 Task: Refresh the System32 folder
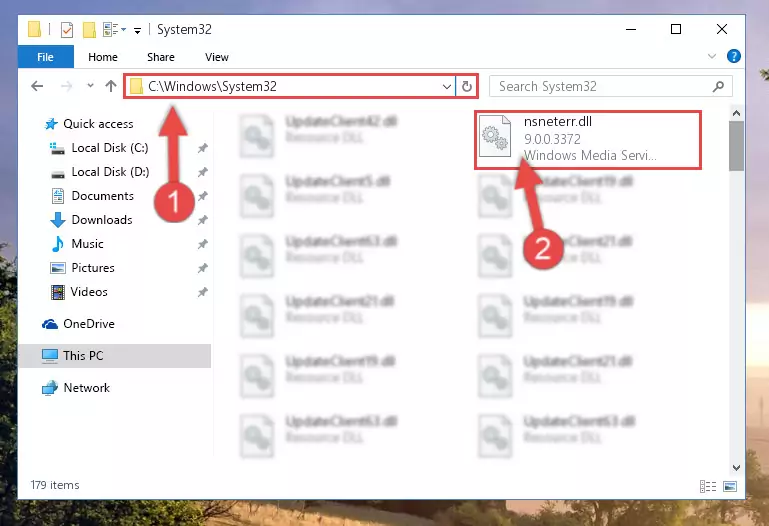[x=466, y=87]
